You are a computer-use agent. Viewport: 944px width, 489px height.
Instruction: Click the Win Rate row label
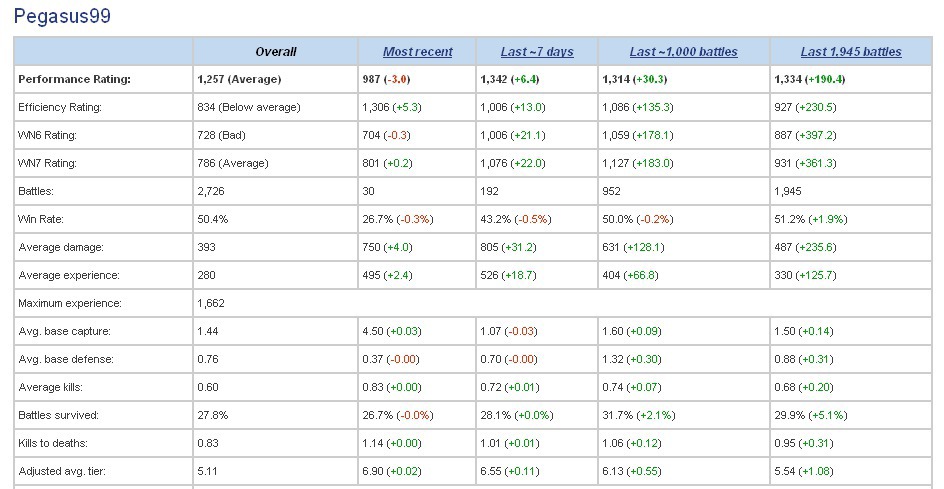tap(41, 219)
